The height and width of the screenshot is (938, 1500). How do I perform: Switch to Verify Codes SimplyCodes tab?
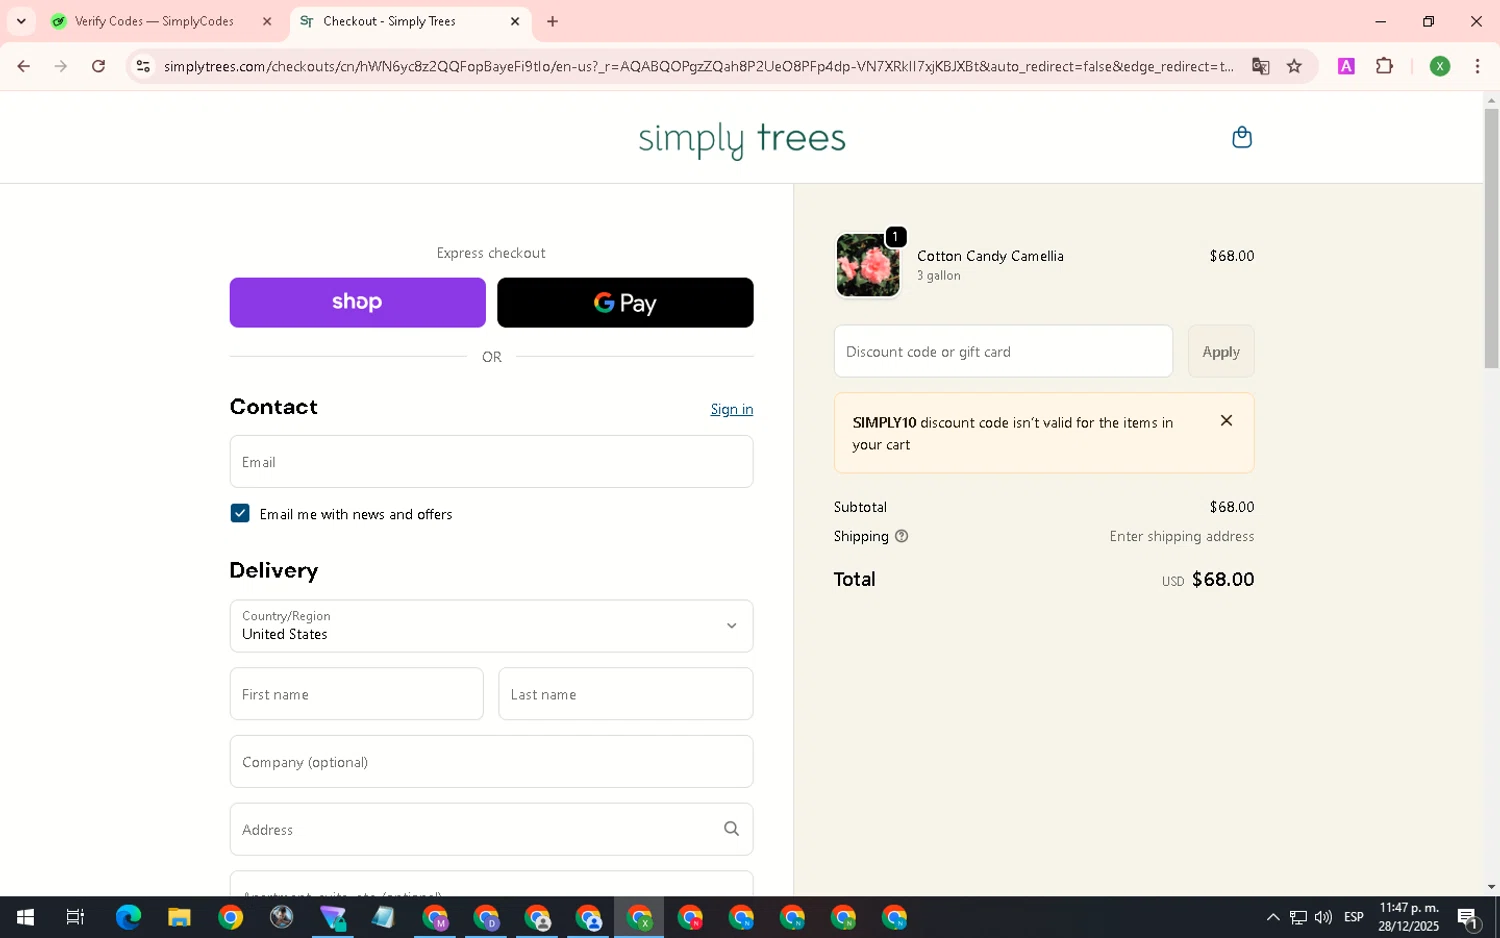click(154, 21)
